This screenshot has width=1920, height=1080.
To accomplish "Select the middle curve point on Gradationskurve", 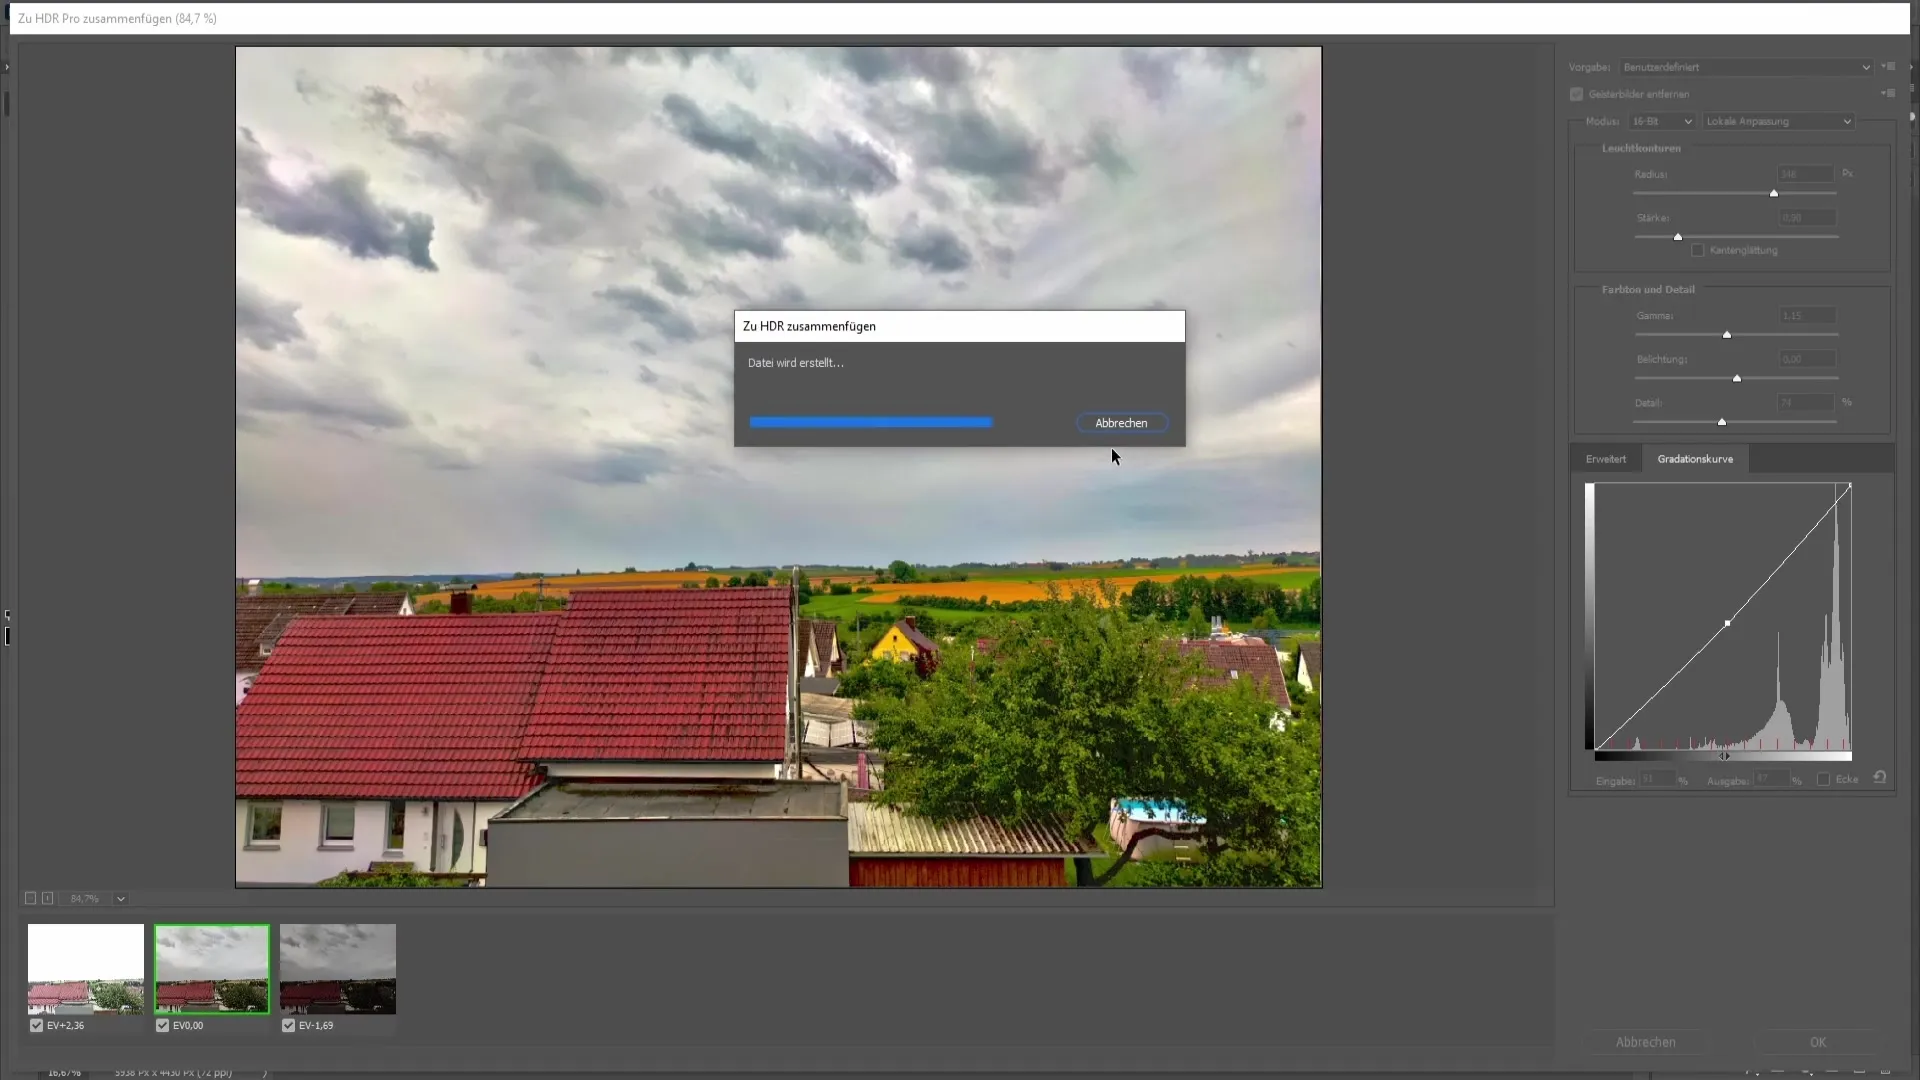I will 1728,623.
